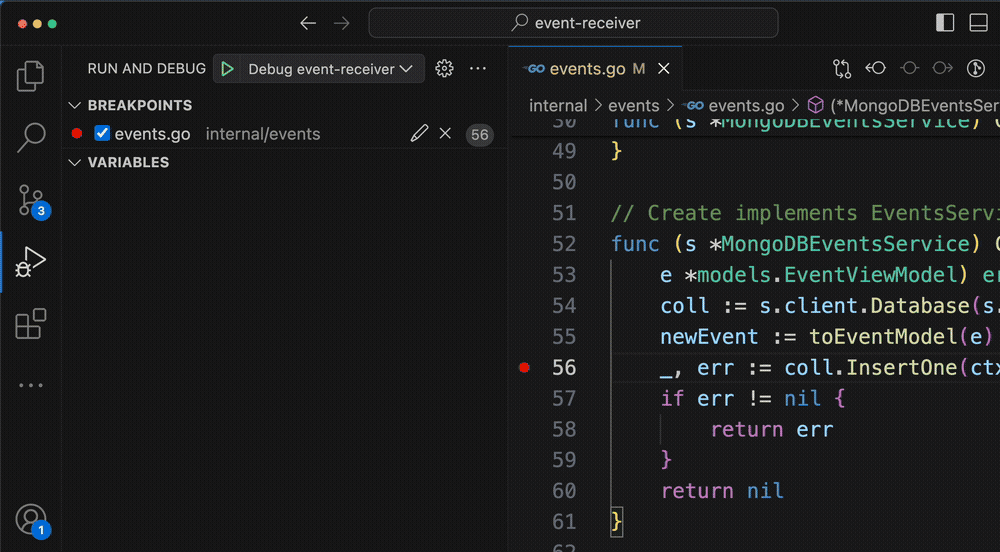
Task: Click 'return nil' on line 60
Action: pos(722,491)
